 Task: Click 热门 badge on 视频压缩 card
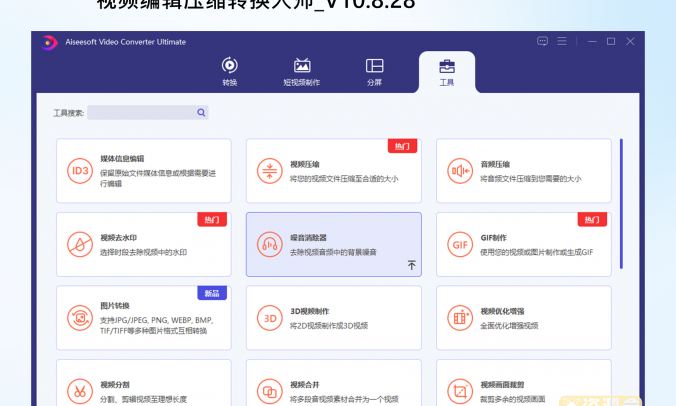[402, 146]
